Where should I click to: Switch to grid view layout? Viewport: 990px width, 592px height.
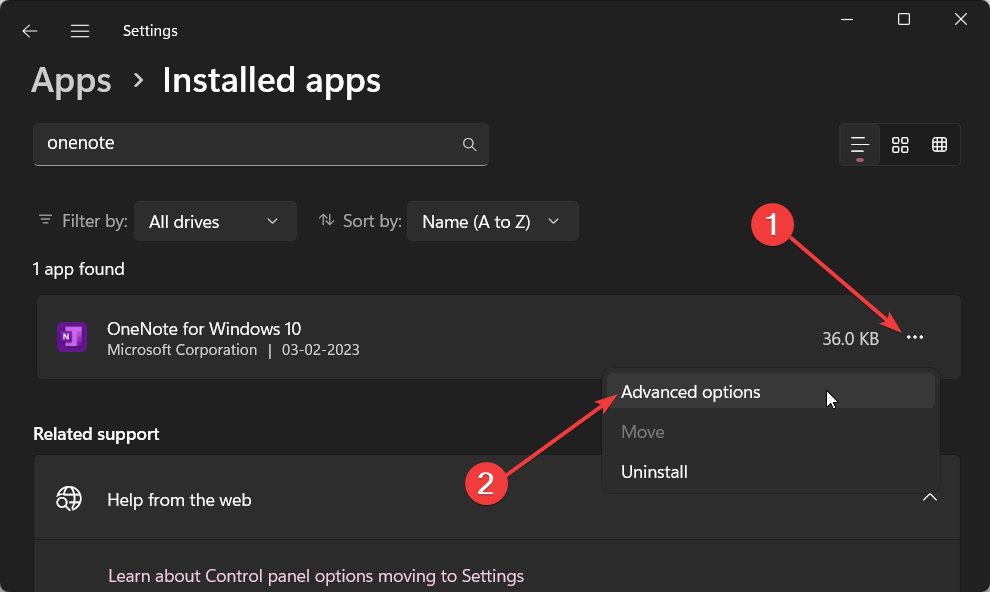tap(900, 145)
